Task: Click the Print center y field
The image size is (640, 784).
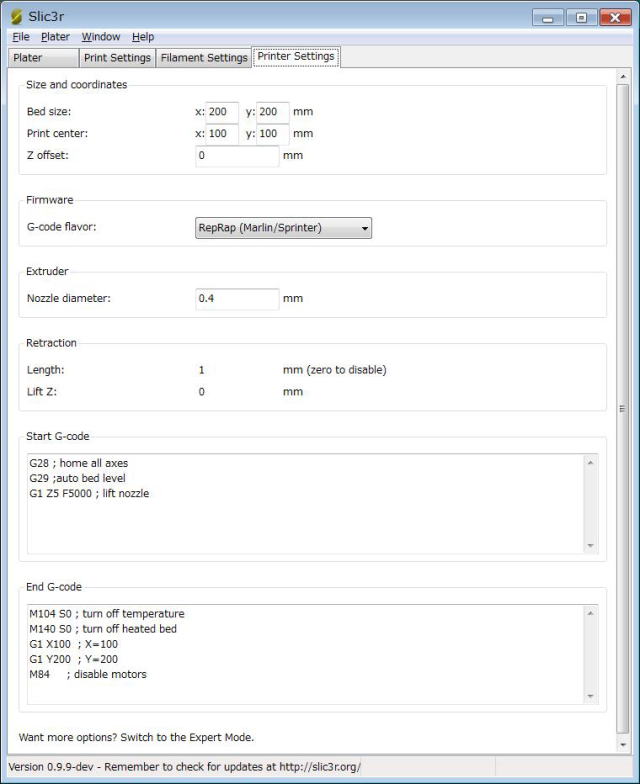Action: [272, 134]
